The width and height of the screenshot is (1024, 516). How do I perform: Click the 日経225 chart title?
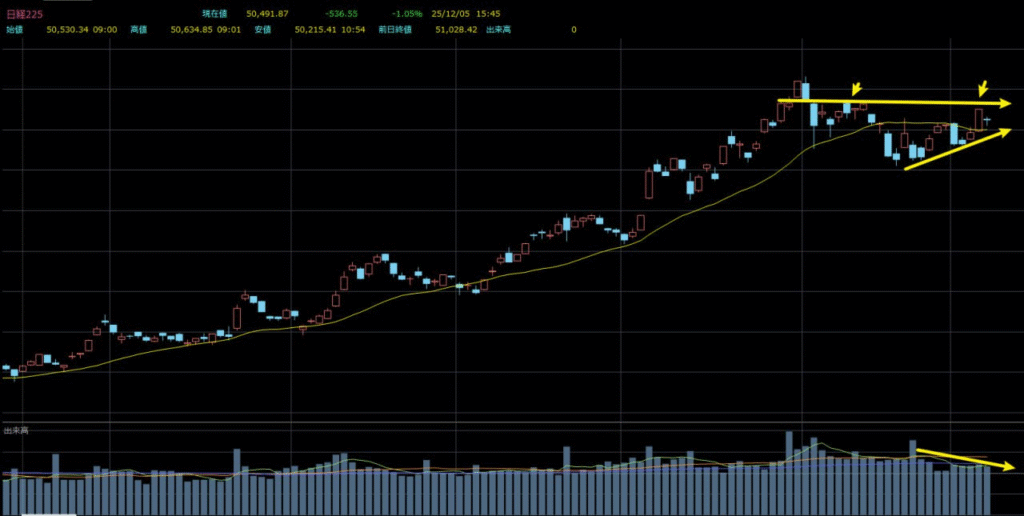[25, 13]
